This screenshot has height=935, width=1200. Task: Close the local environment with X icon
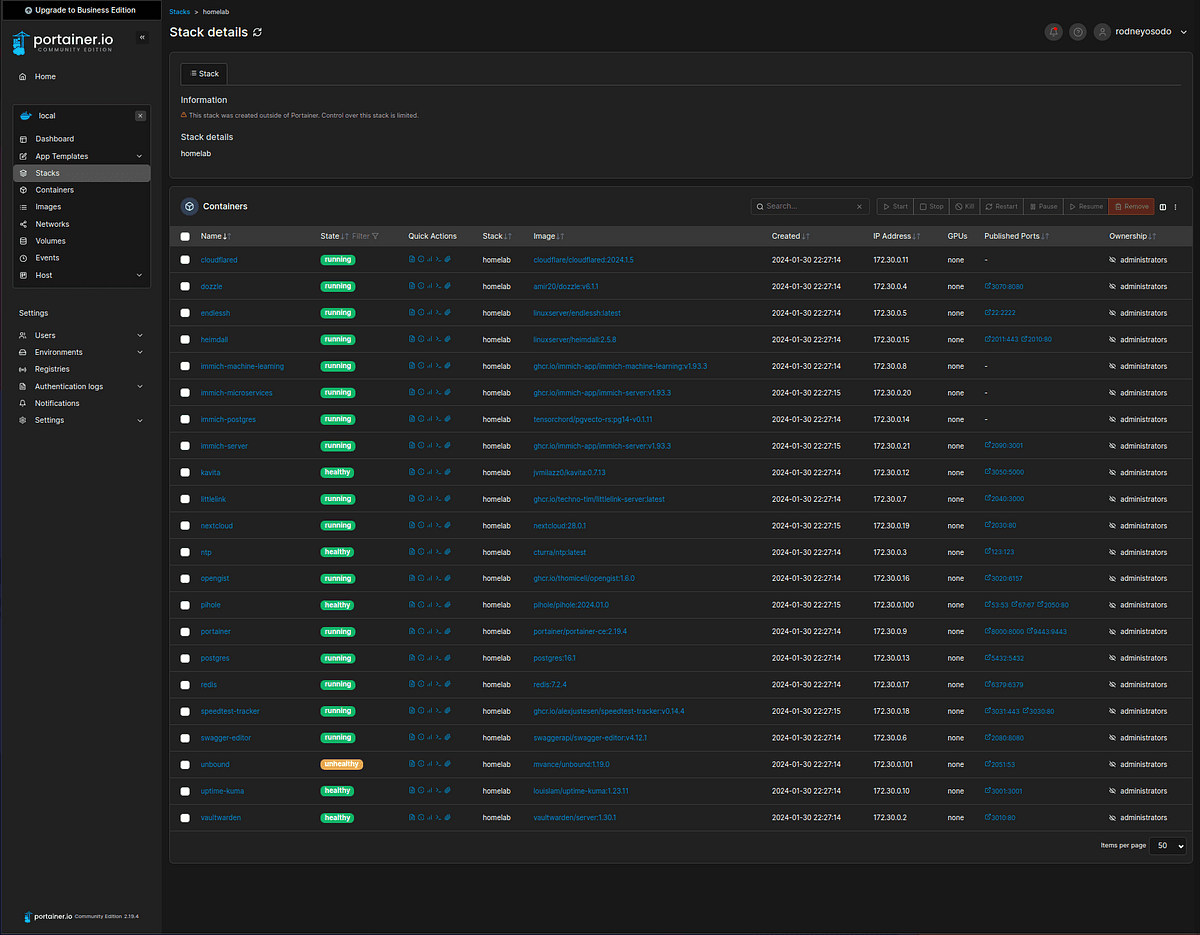coord(140,116)
